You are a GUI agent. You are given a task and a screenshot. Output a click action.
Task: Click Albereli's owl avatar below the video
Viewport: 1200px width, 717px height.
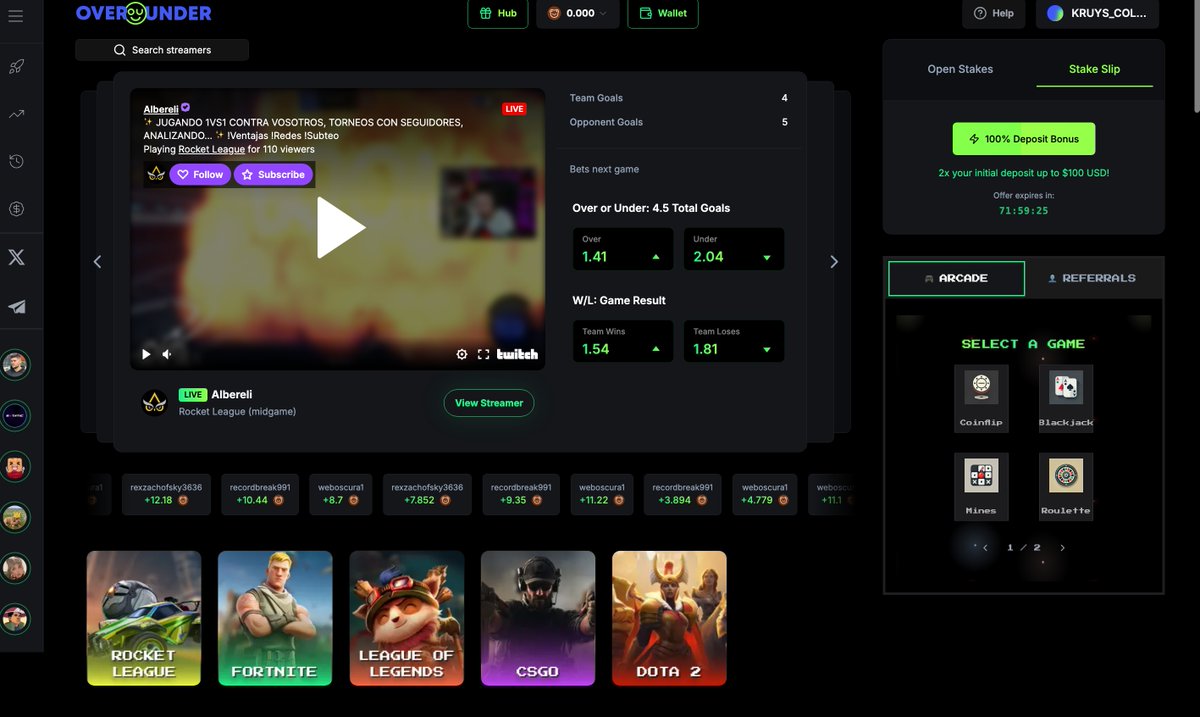click(x=155, y=403)
